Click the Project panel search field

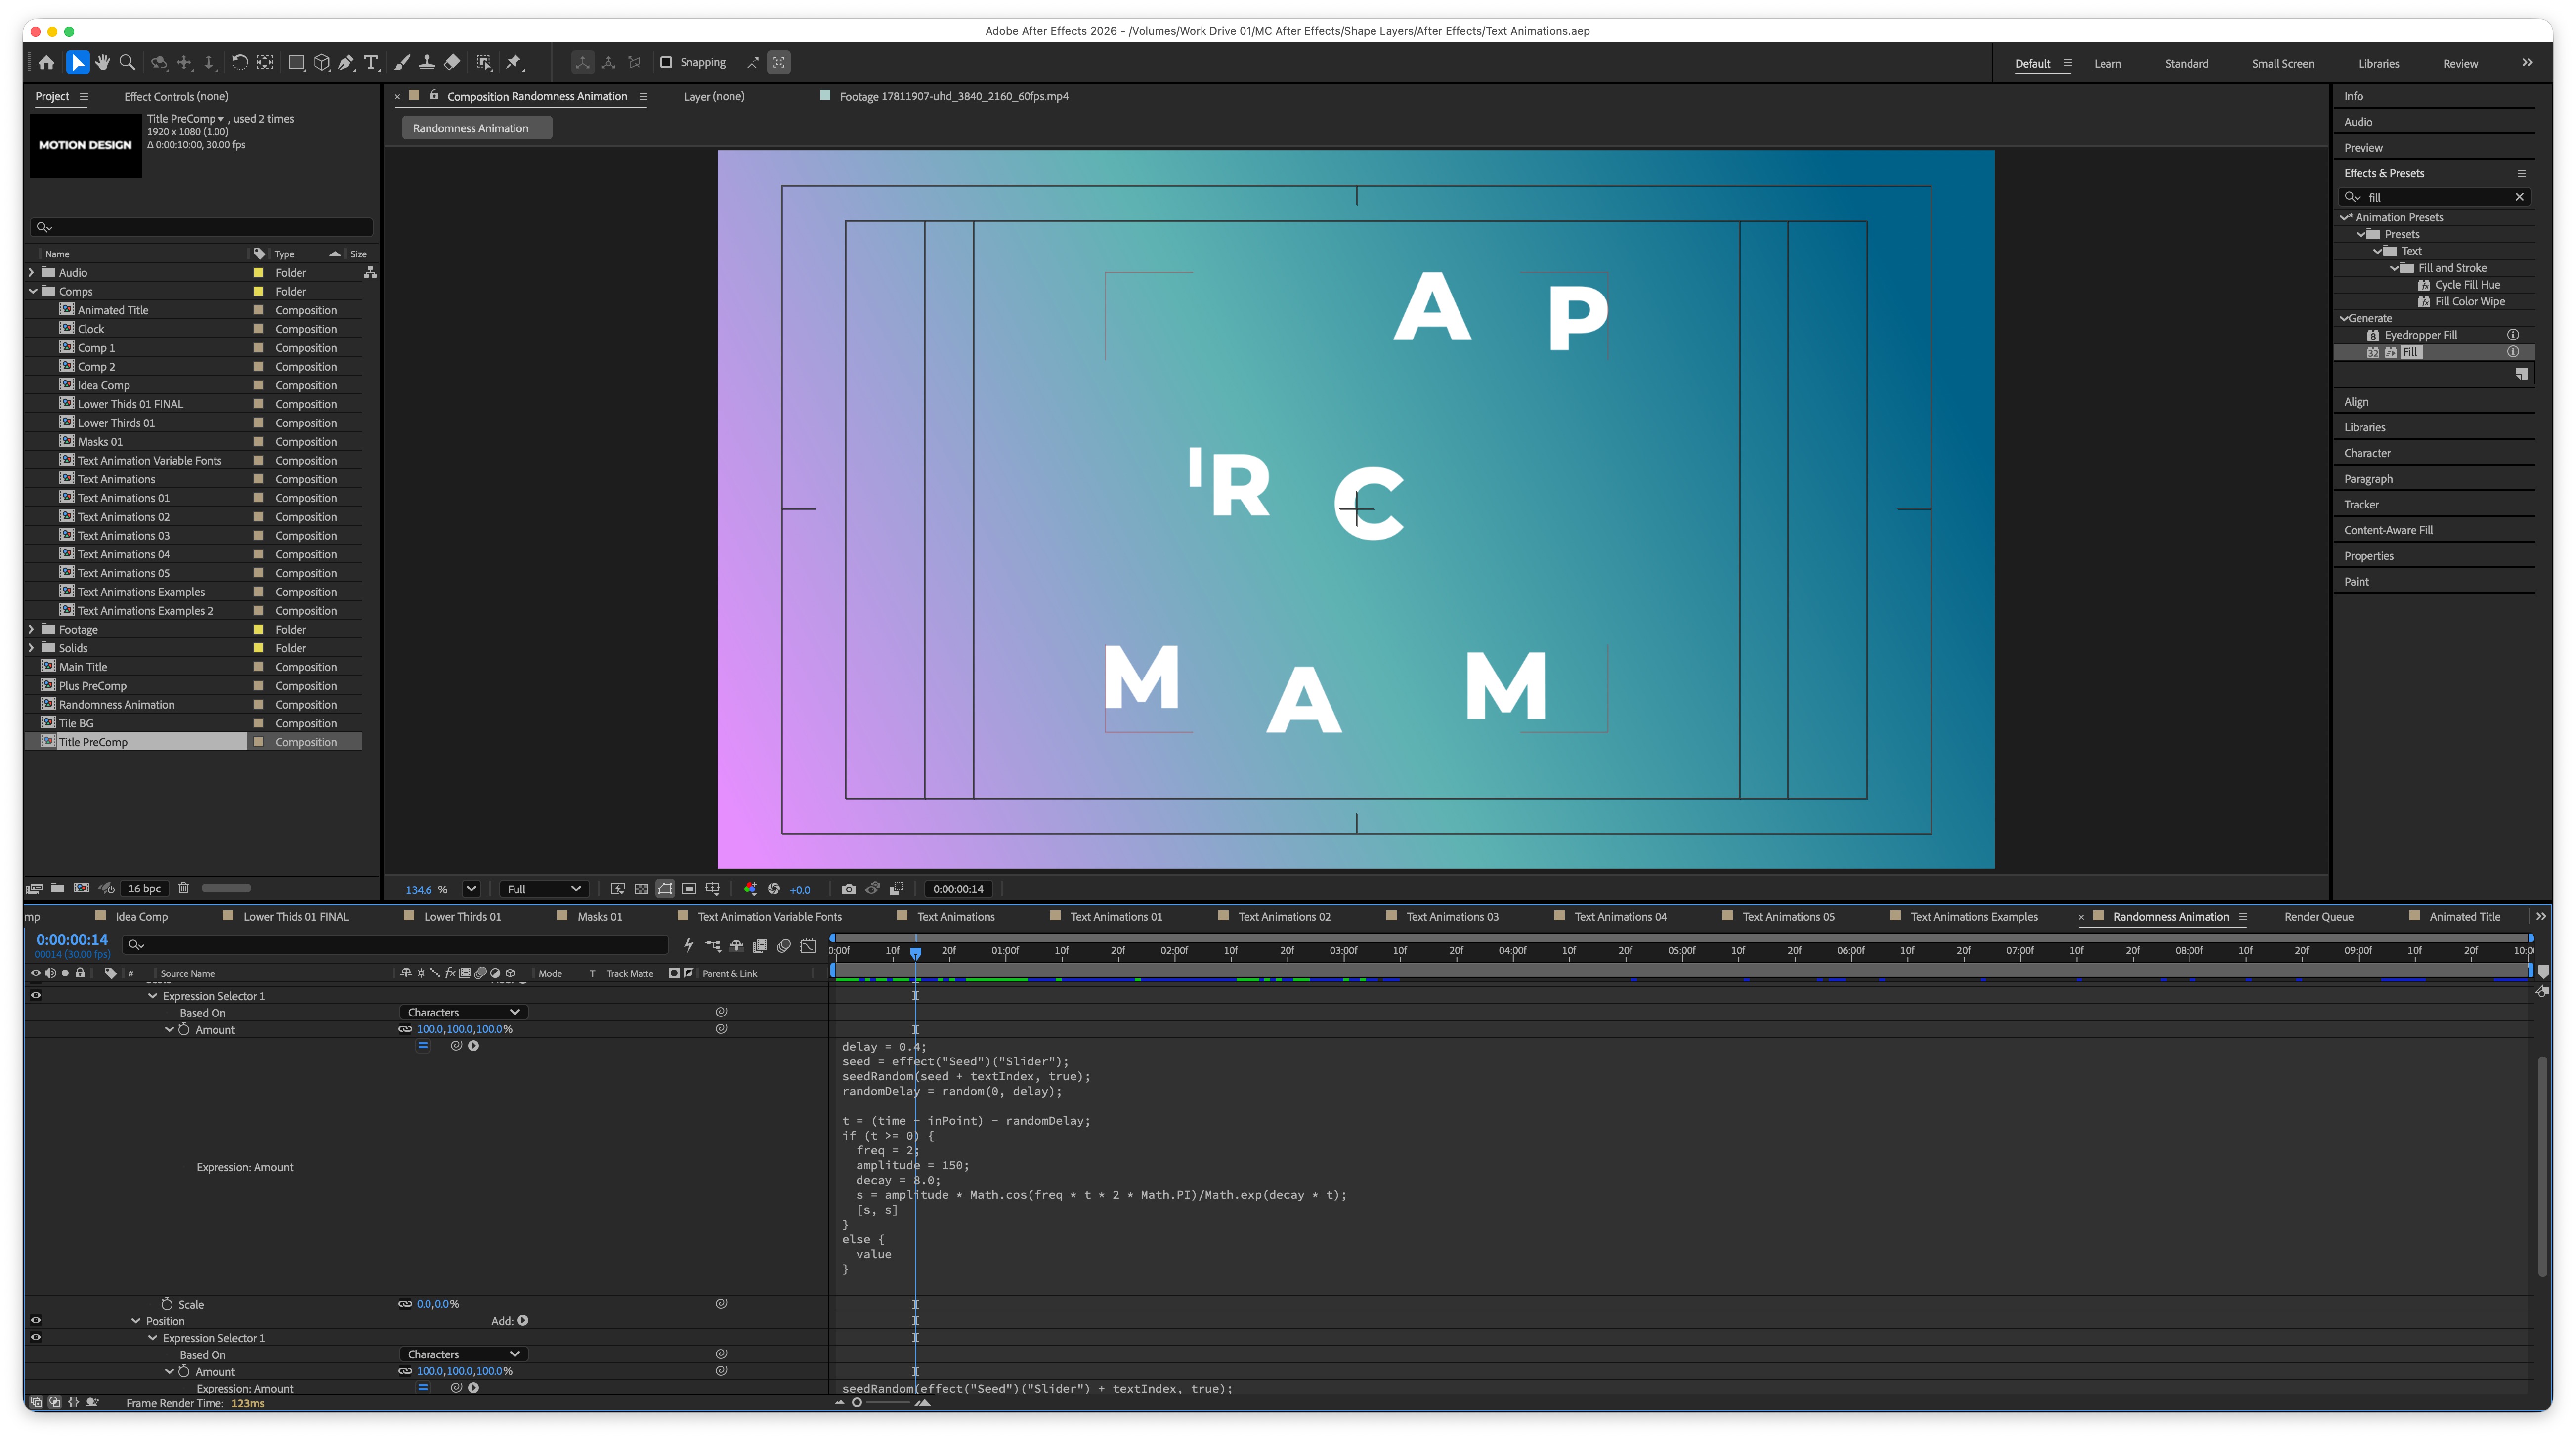pos(201,227)
